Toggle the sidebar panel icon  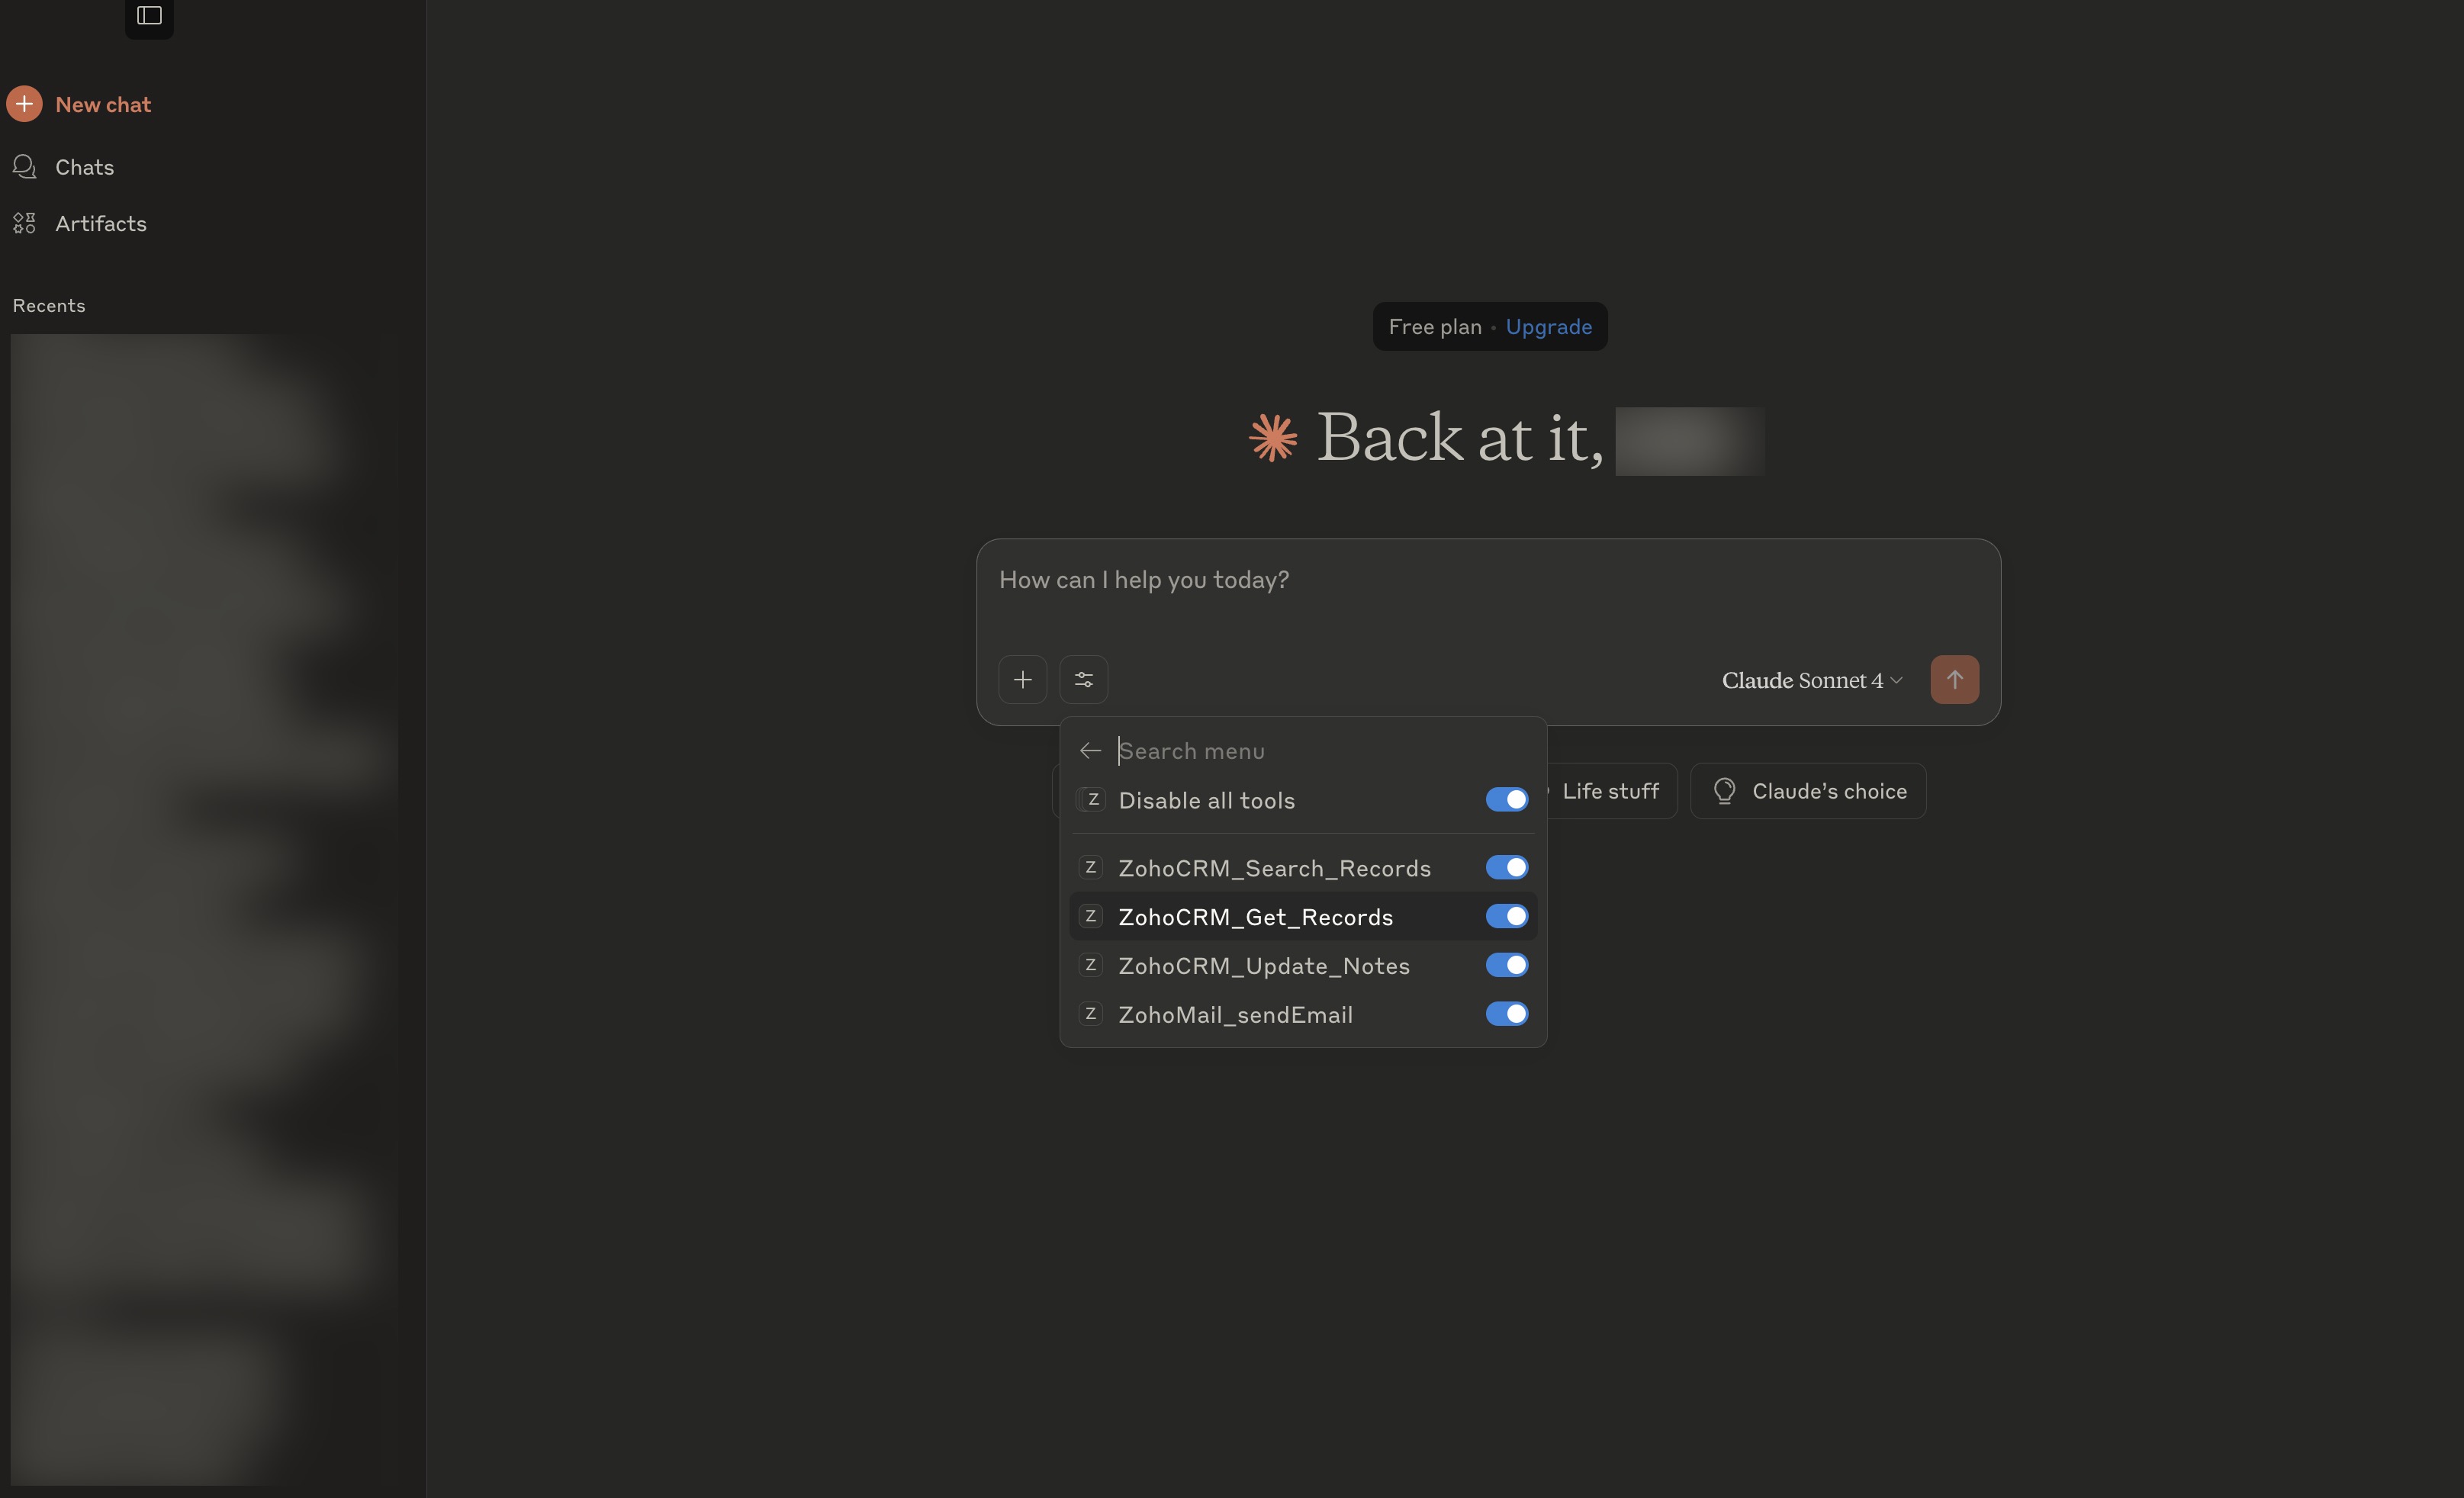click(149, 16)
